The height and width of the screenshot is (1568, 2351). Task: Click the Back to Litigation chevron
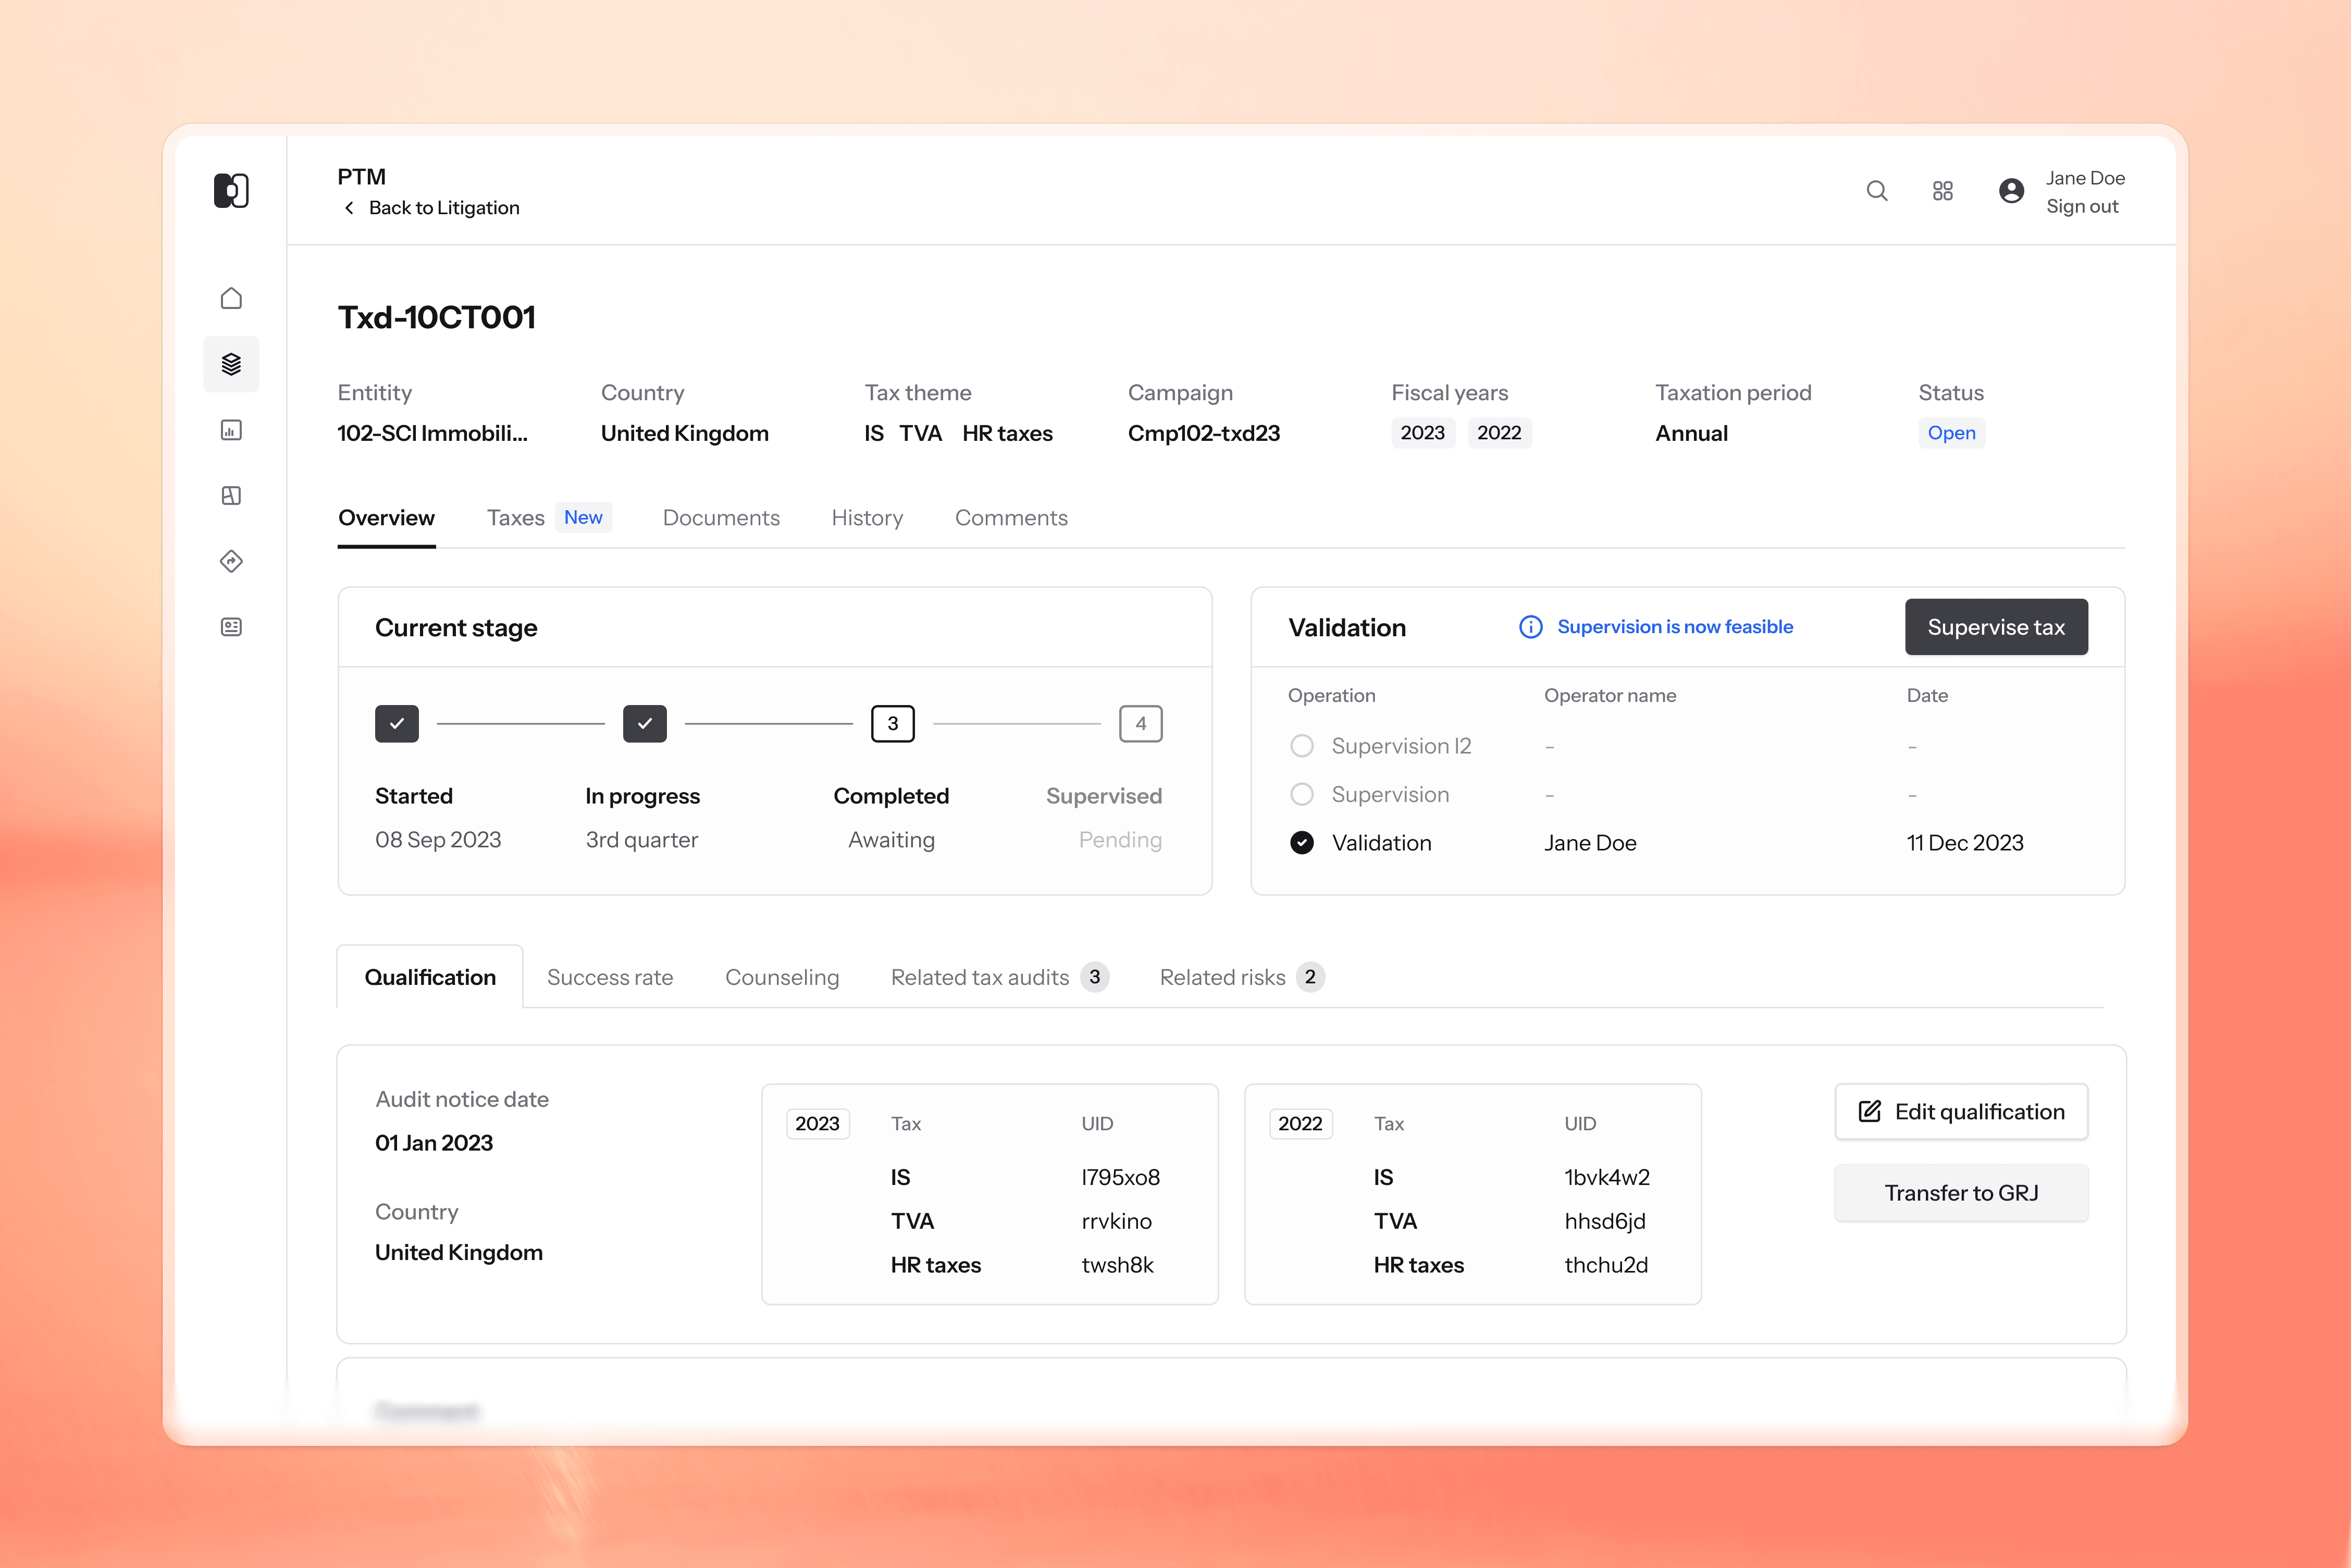tap(349, 208)
